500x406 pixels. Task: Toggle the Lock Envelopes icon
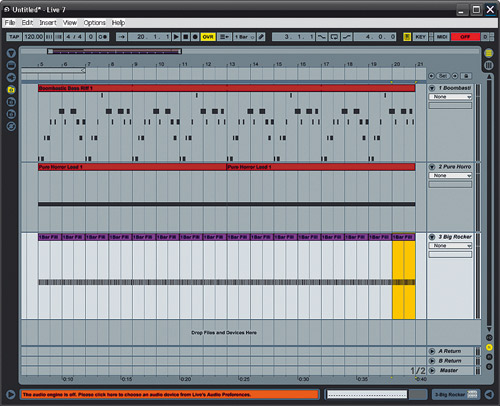466,76
